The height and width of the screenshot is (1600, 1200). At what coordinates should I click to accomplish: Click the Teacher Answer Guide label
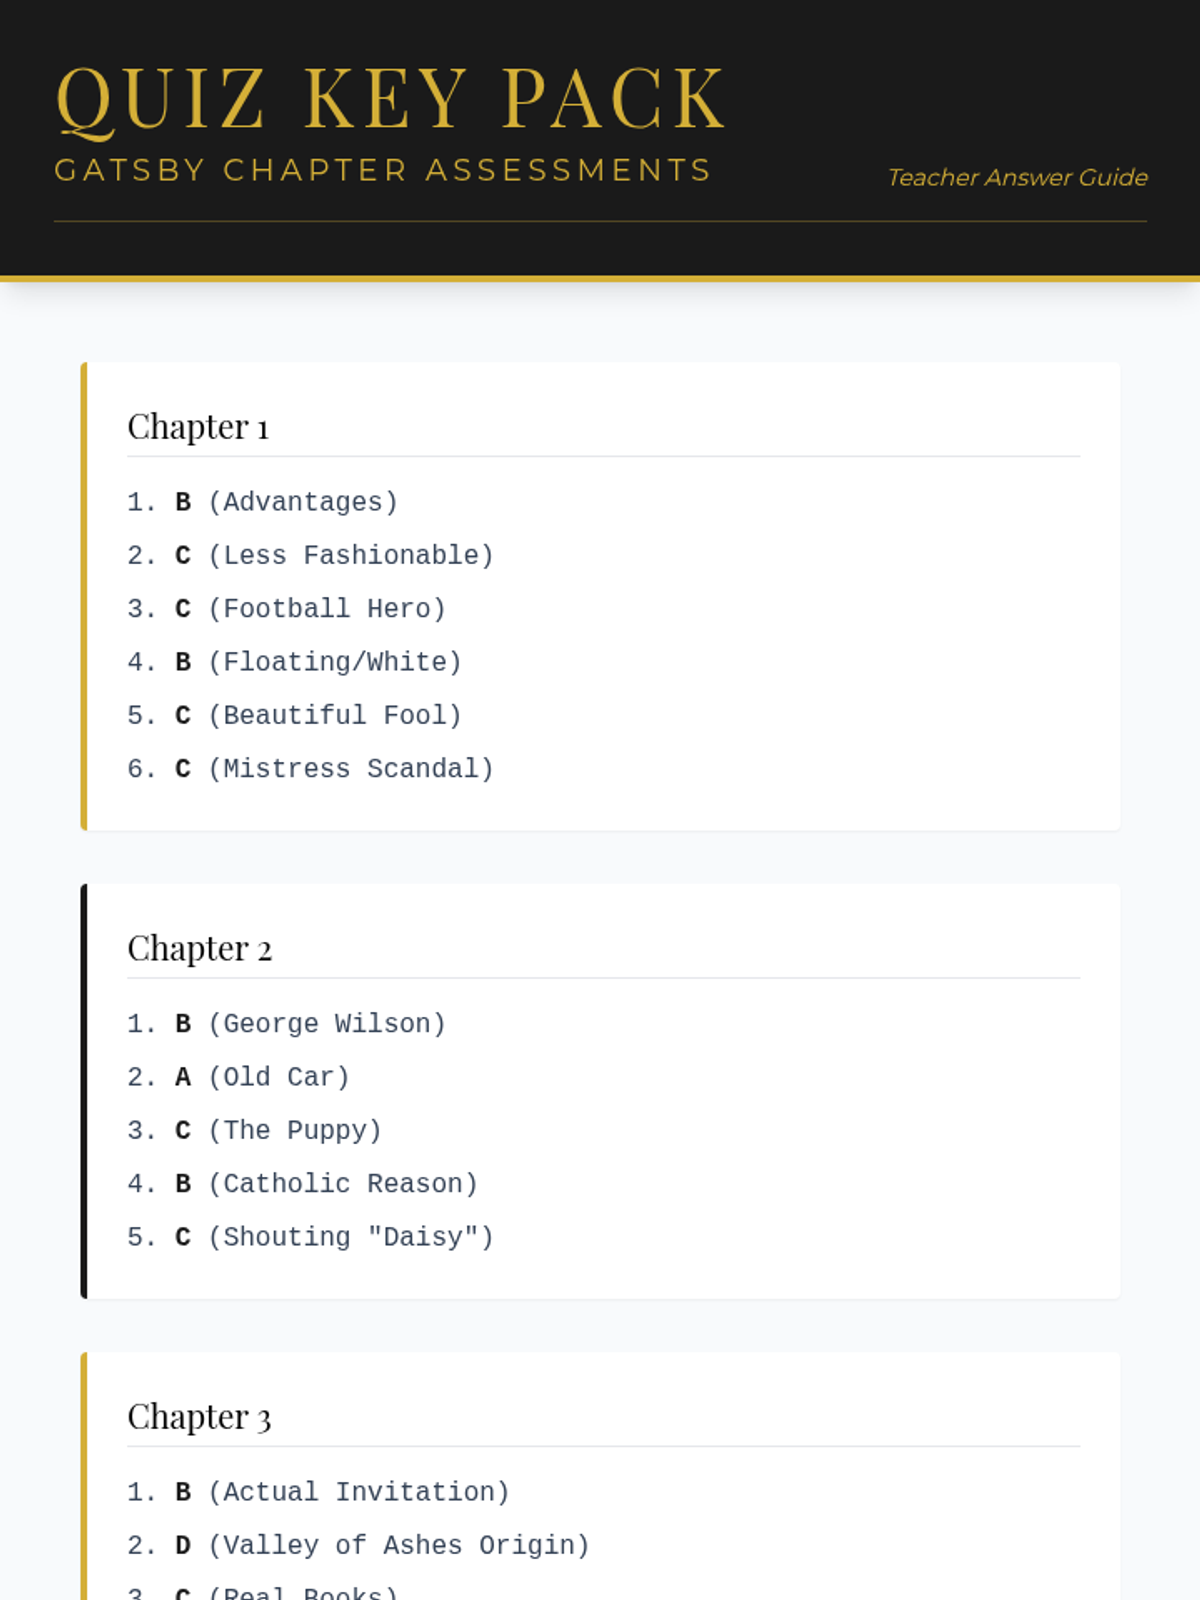(x=1017, y=177)
